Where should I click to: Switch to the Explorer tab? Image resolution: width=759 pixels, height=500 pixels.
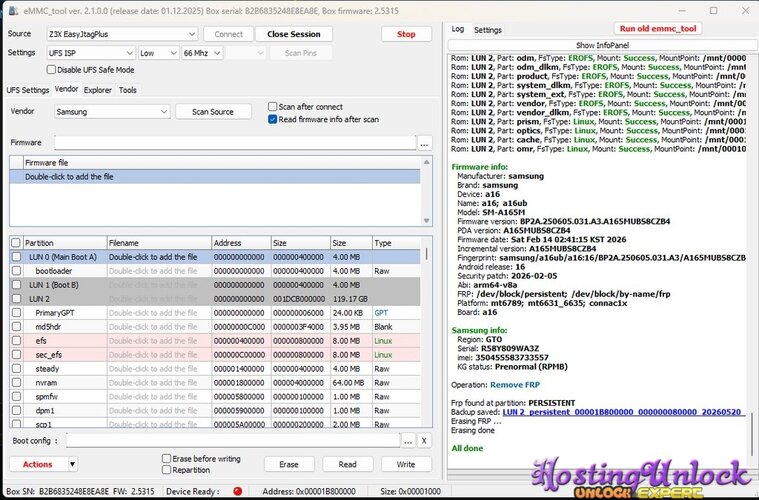click(x=98, y=90)
